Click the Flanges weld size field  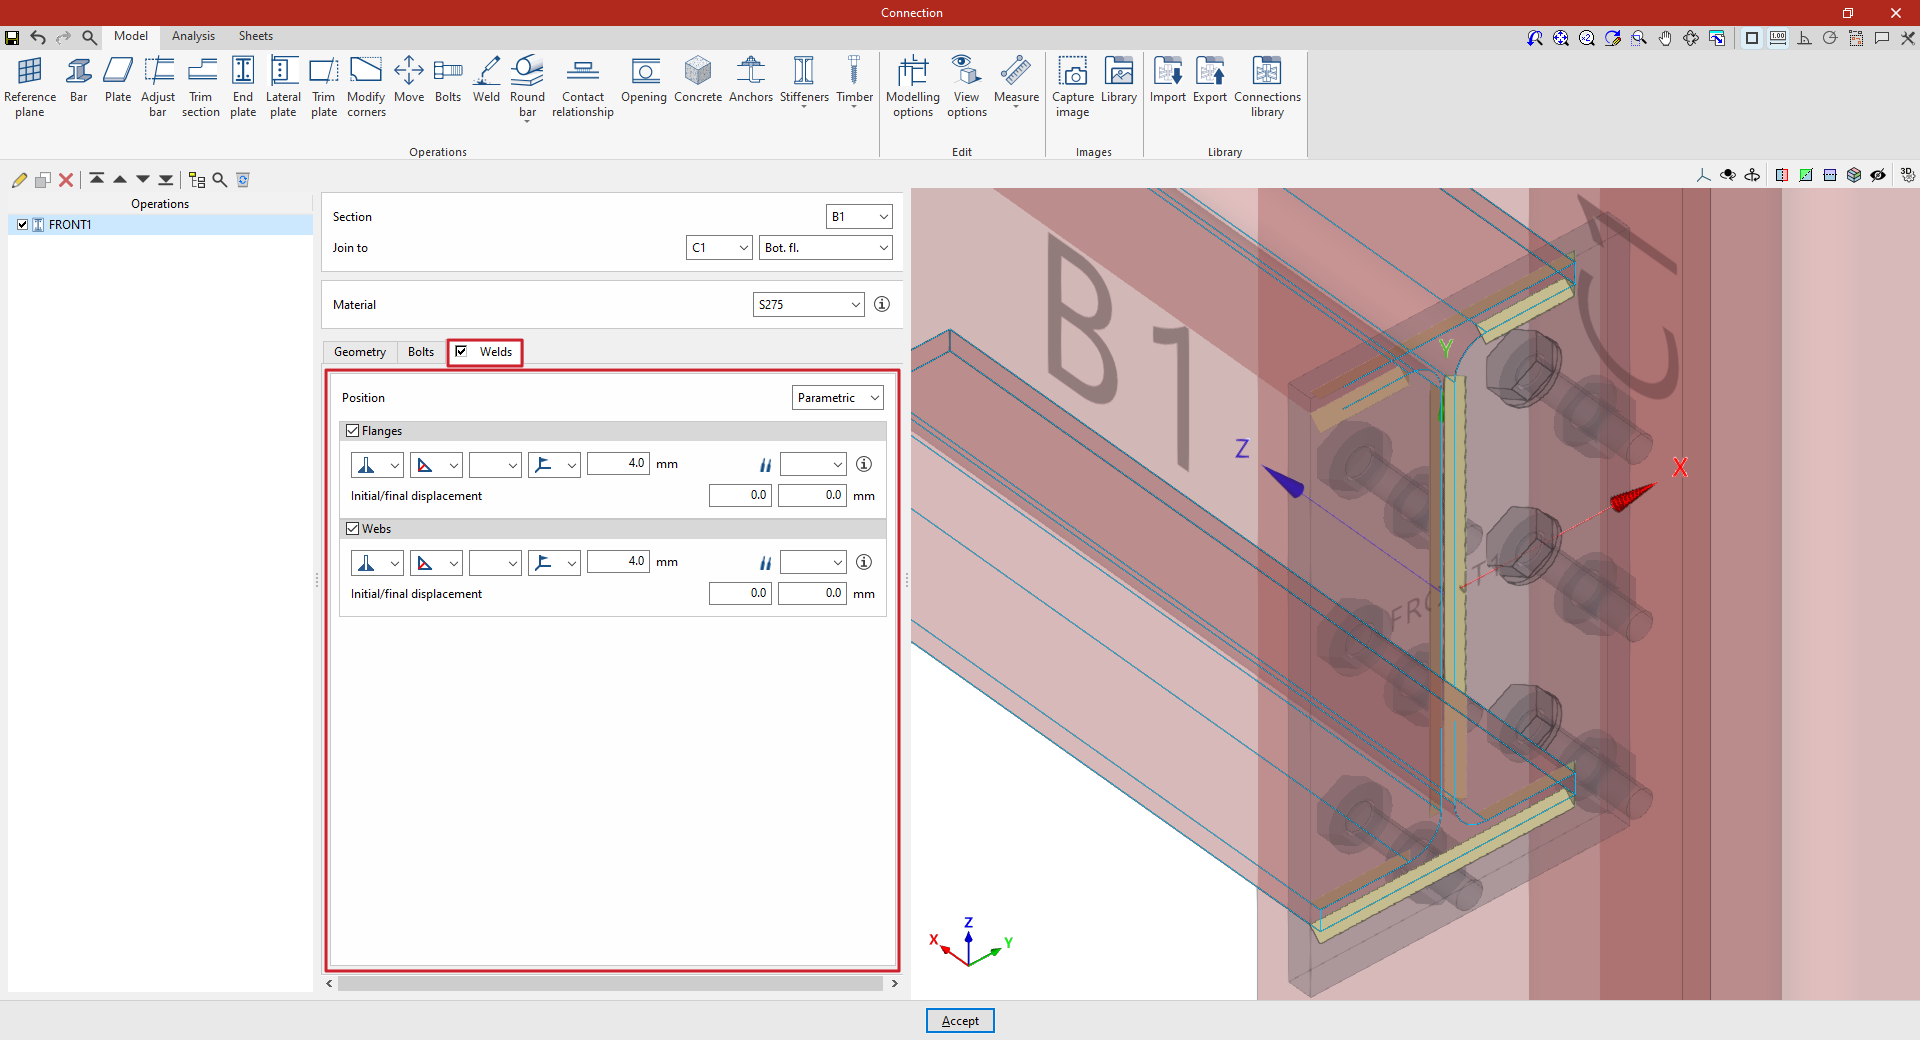pyautogui.click(x=618, y=464)
